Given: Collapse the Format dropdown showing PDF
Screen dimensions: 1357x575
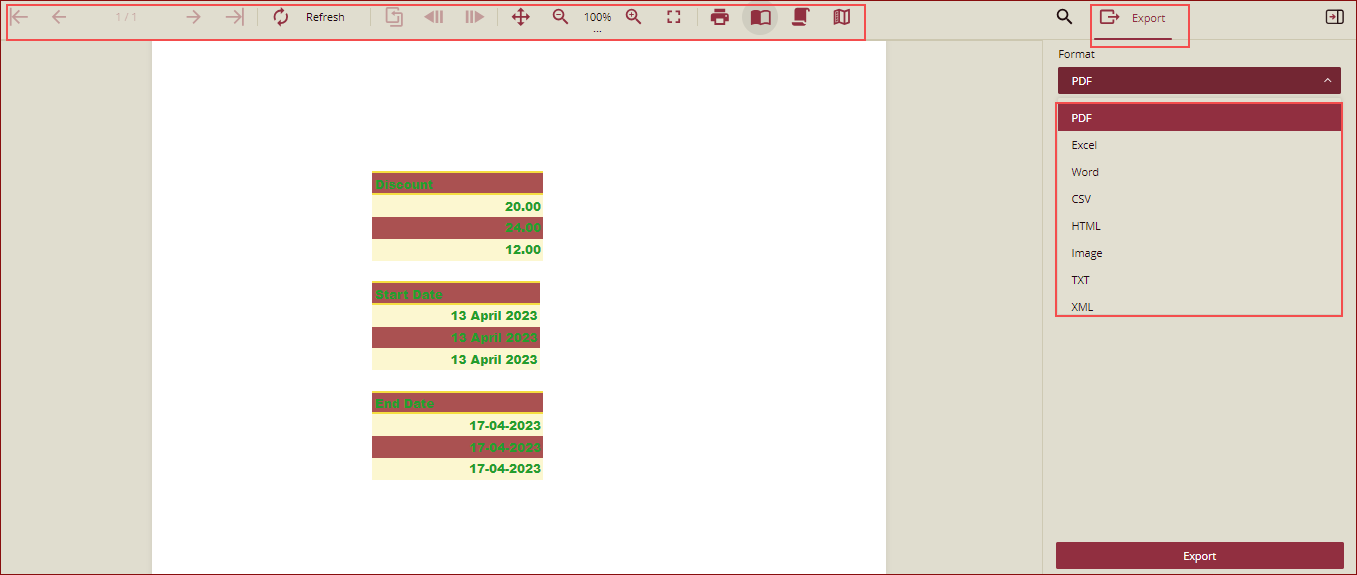Looking at the screenshot, I should tap(1199, 81).
